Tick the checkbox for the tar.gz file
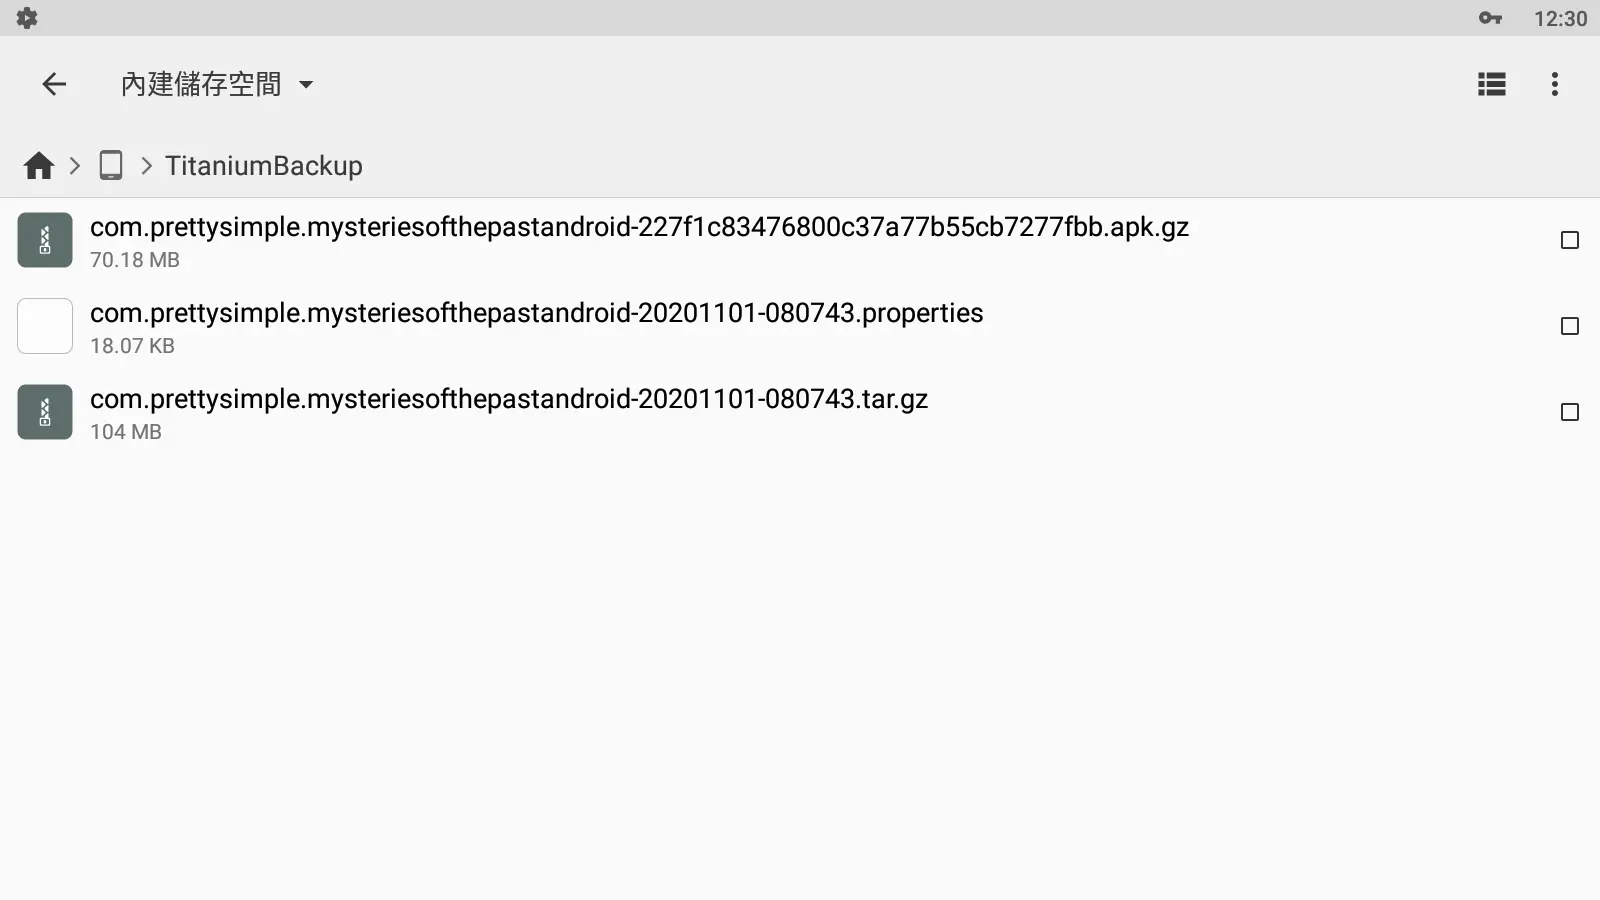The image size is (1600, 900). (1570, 412)
